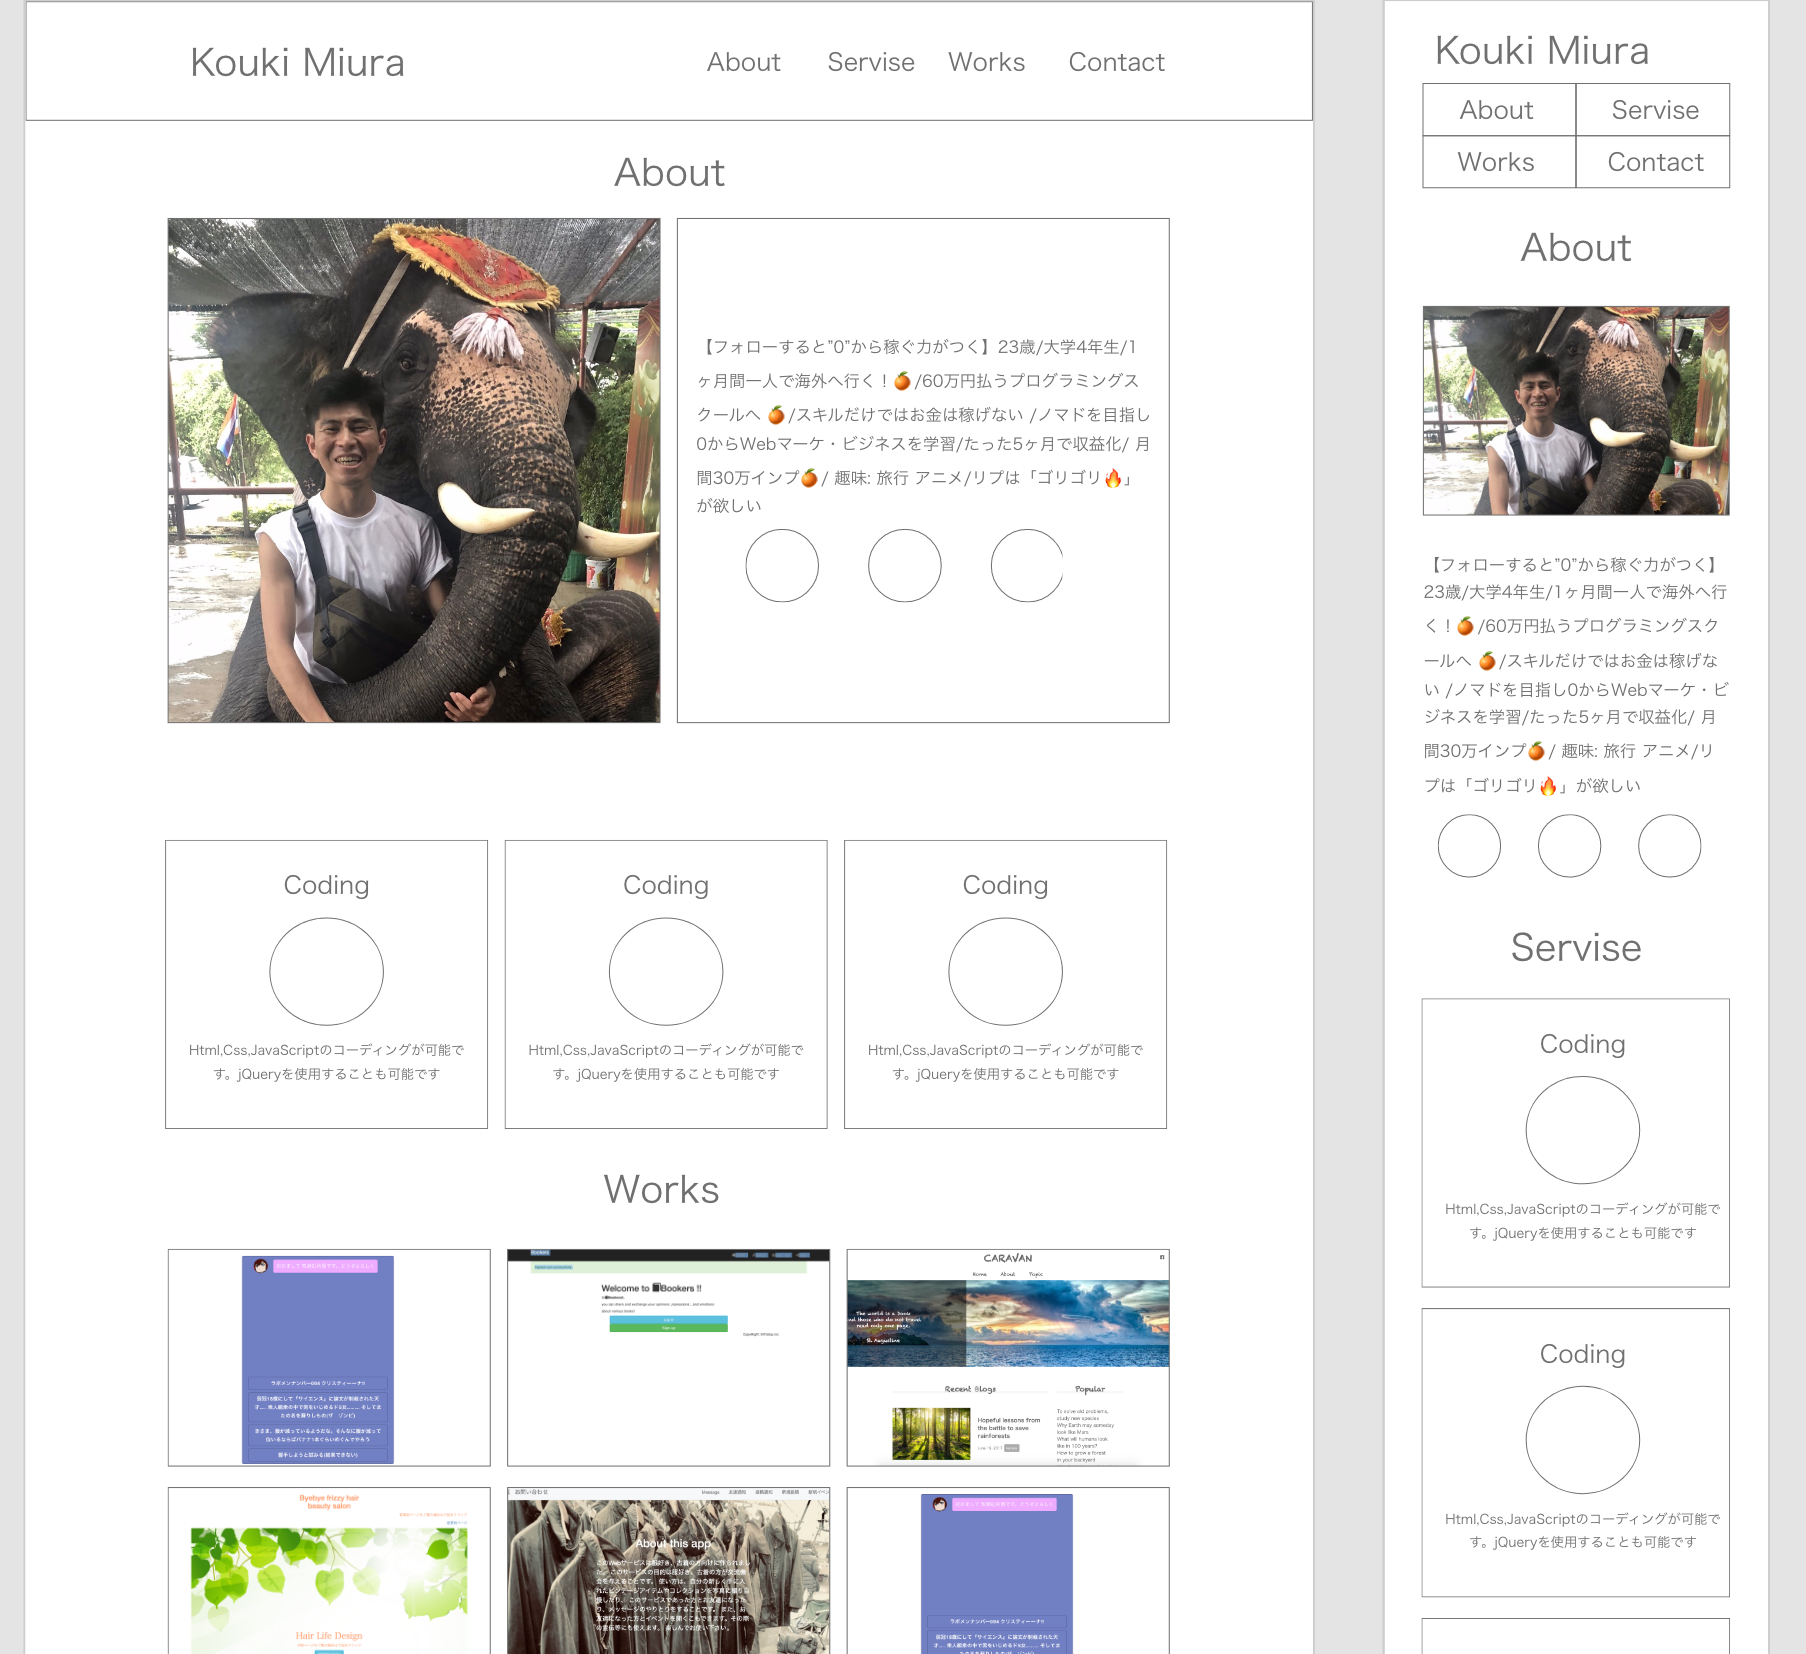The height and width of the screenshot is (1654, 1806).
Task: Open About in the desktop header navigation
Action: (x=743, y=62)
